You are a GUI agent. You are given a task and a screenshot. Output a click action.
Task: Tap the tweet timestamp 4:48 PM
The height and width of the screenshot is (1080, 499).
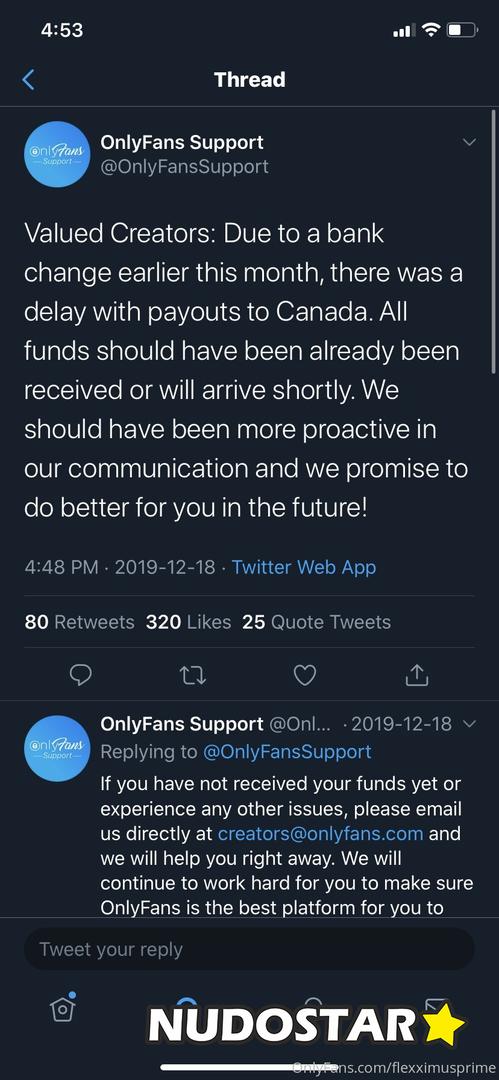pos(61,568)
